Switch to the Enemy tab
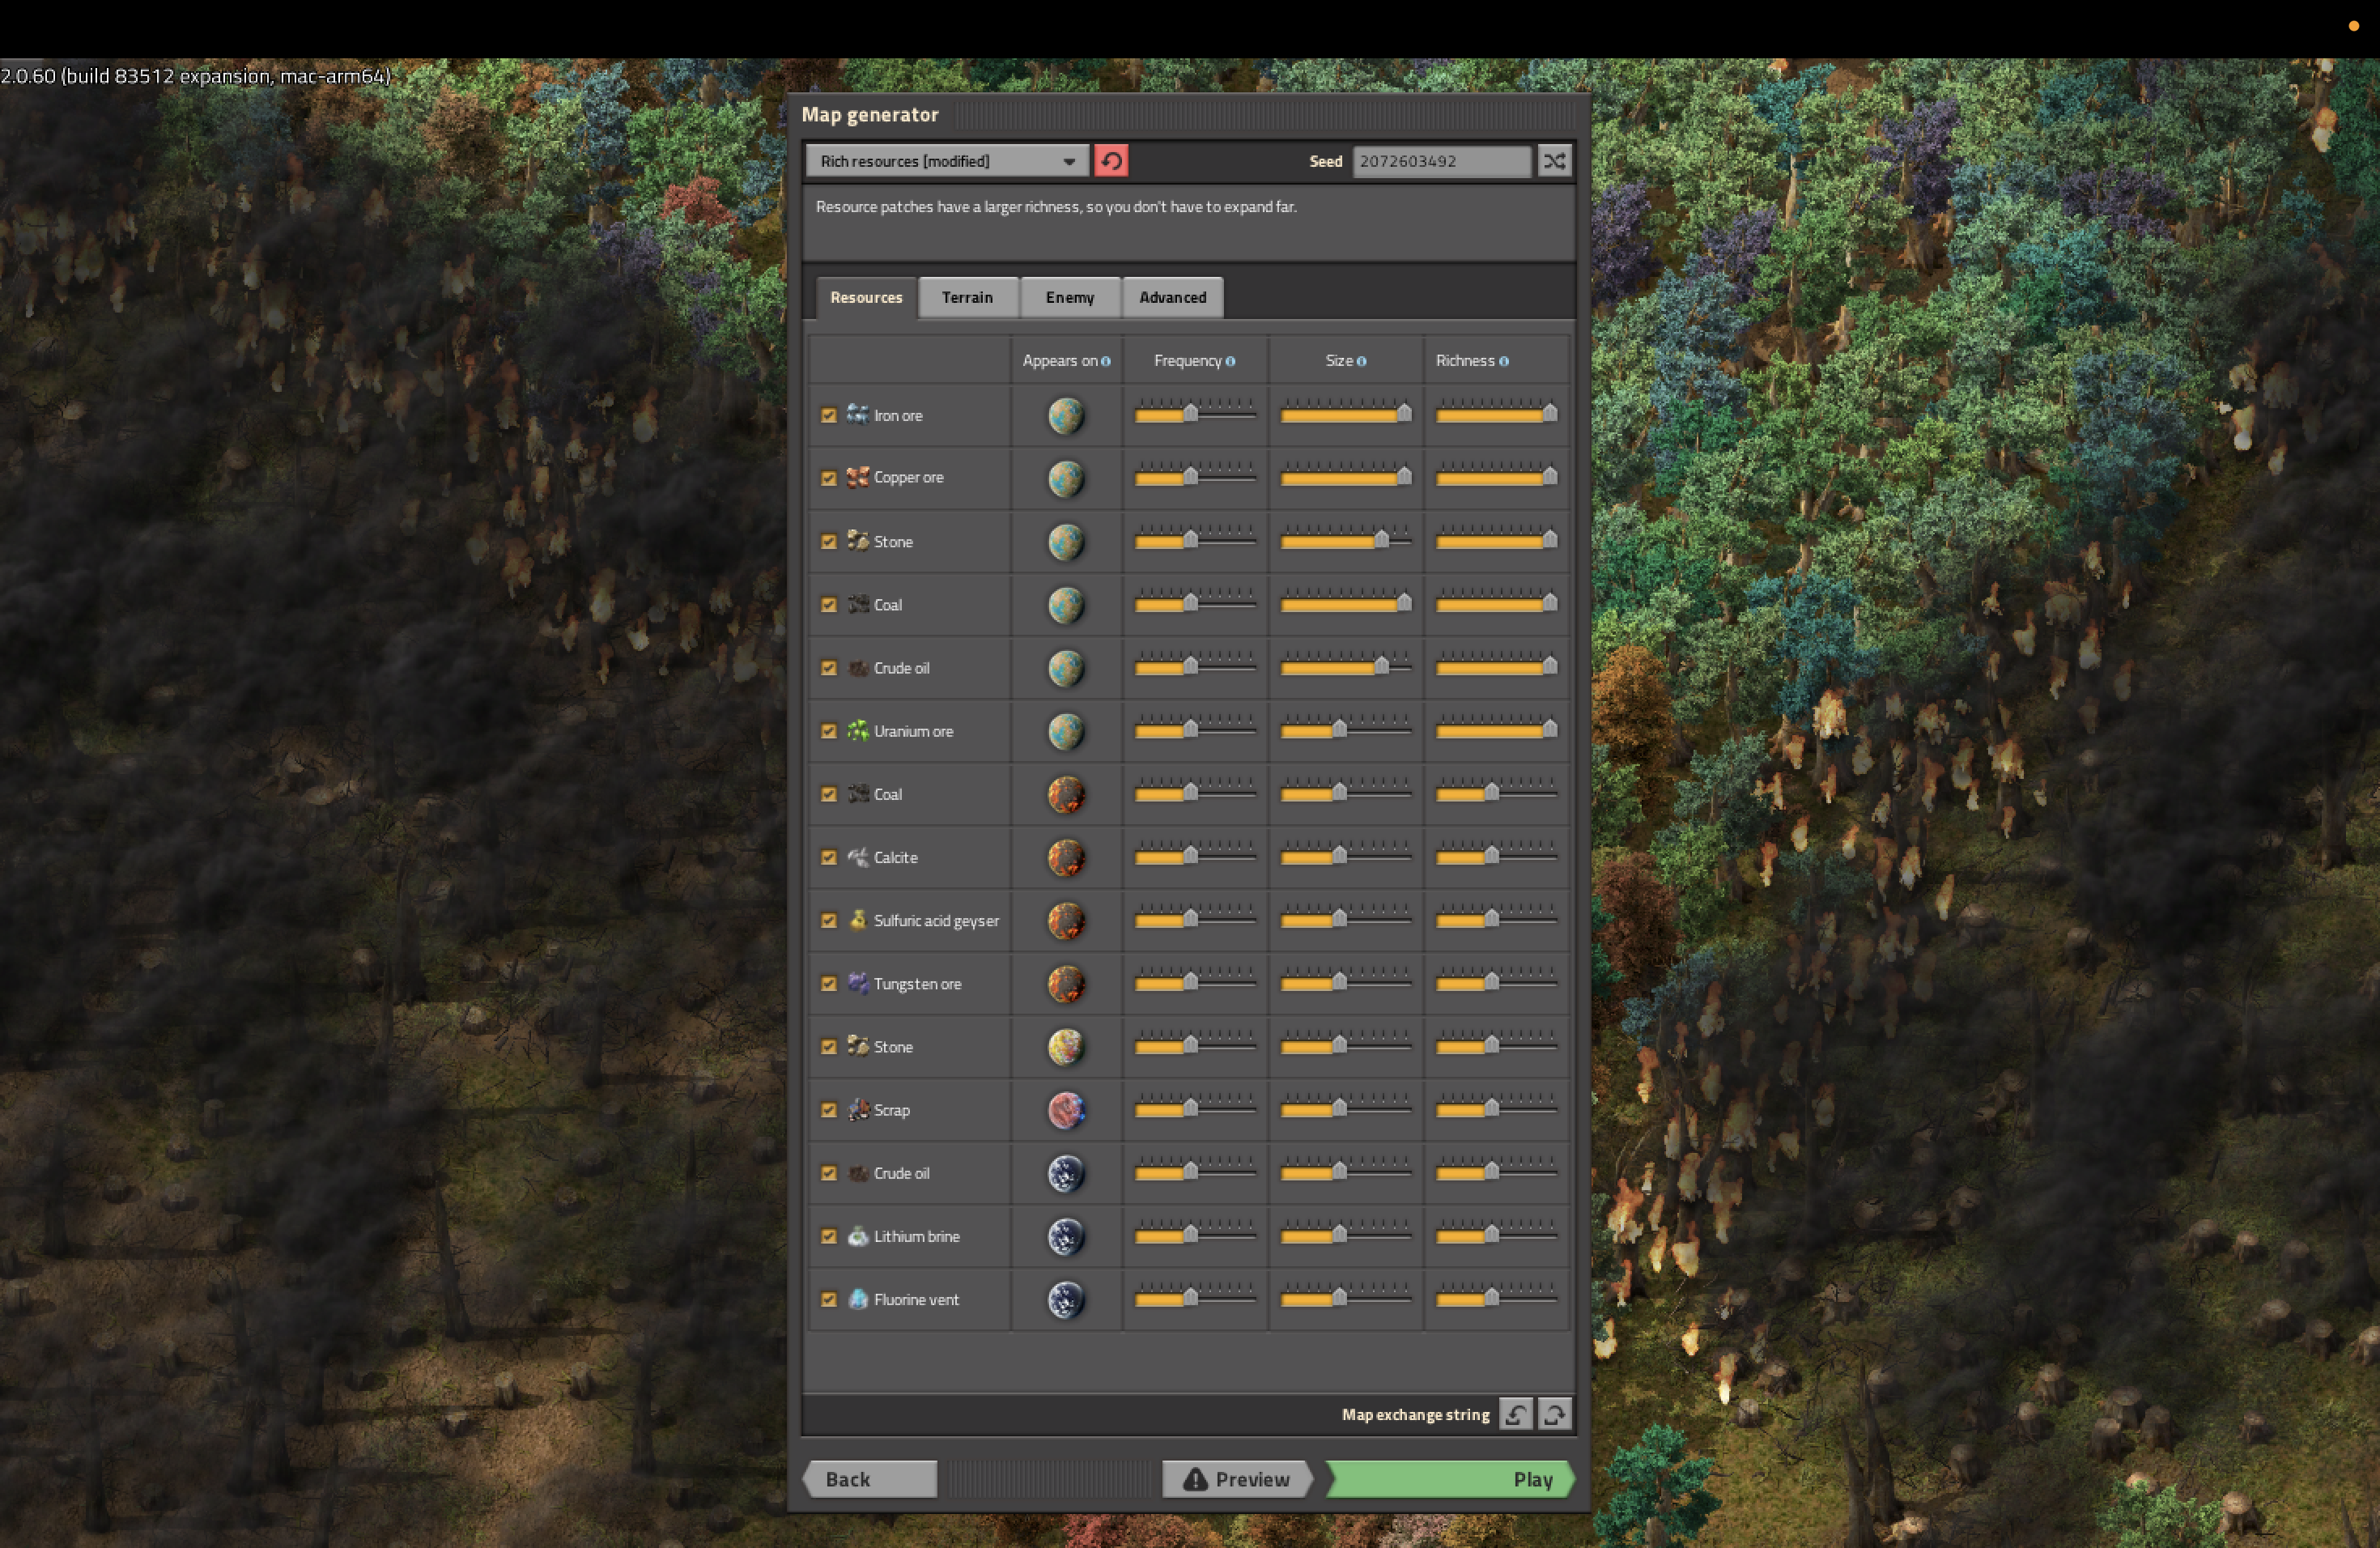The image size is (2380, 1548). pyautogui.click(x=1070, y=297)
